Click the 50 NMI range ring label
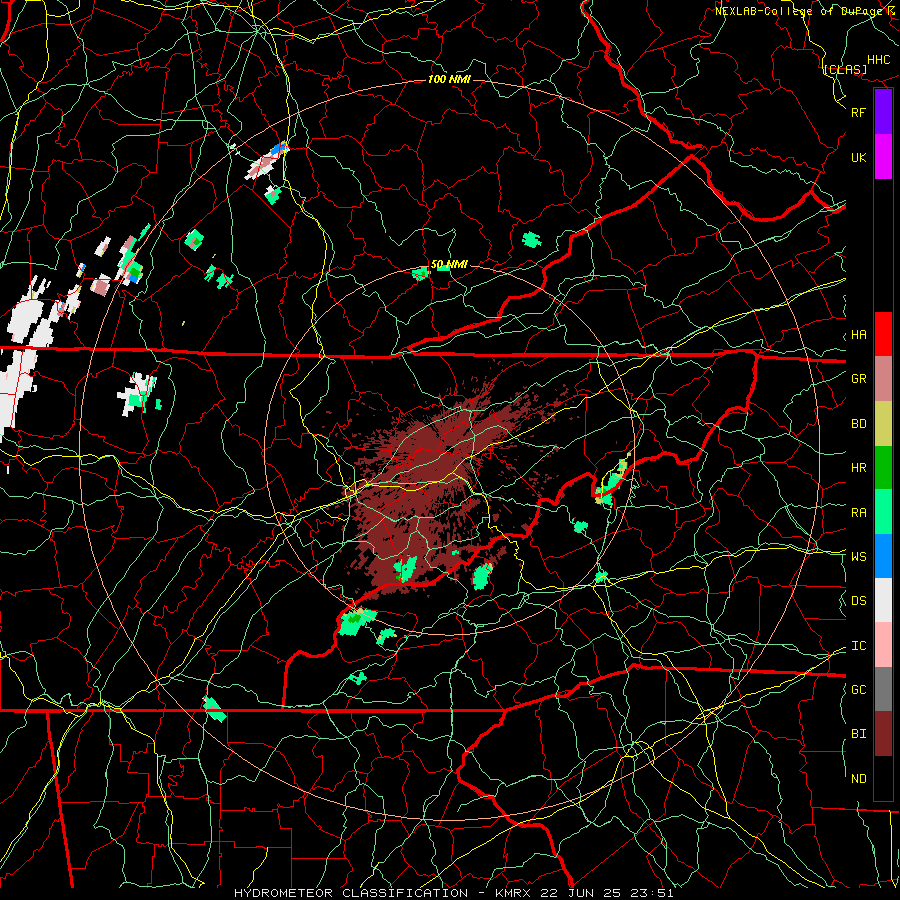Screen dimensions: 900x900 coord(449,264)
